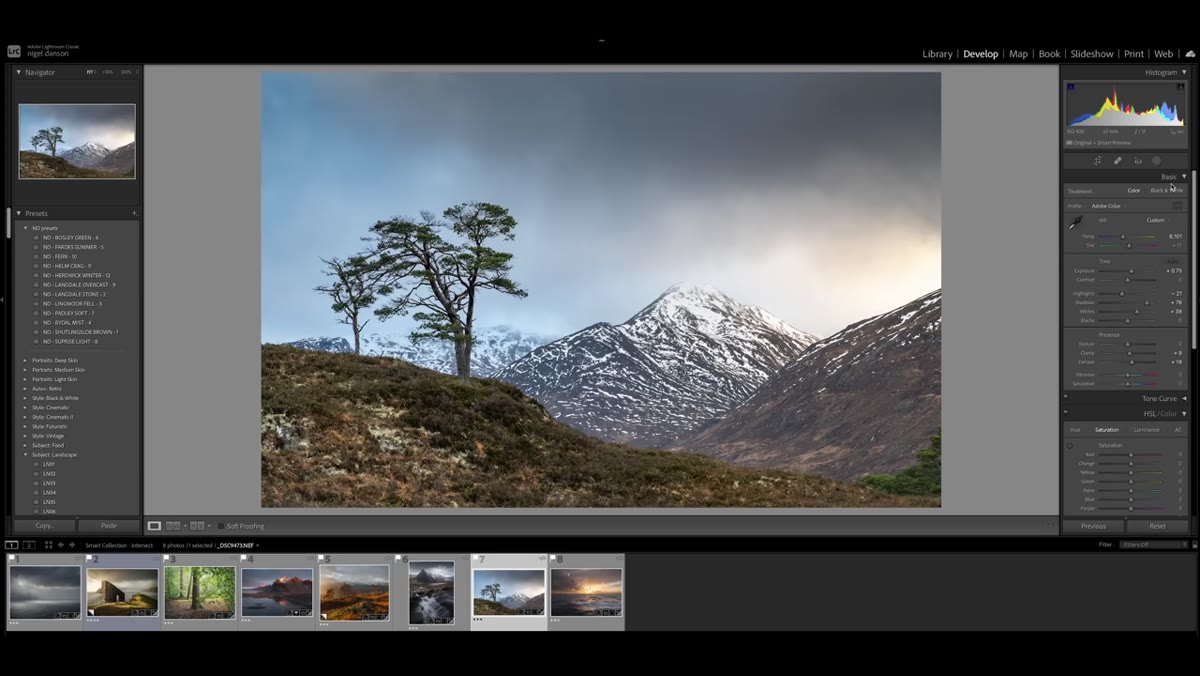Open the Masking tool icon

tap(1156, 160)
